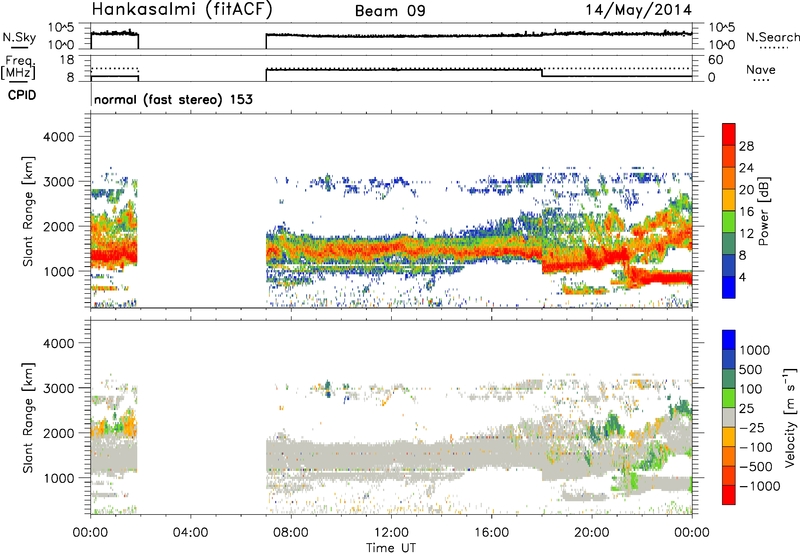Click the "18" tick on the frequency axis
The height and width of the screenshot is (554, 800).
(66, 60)
